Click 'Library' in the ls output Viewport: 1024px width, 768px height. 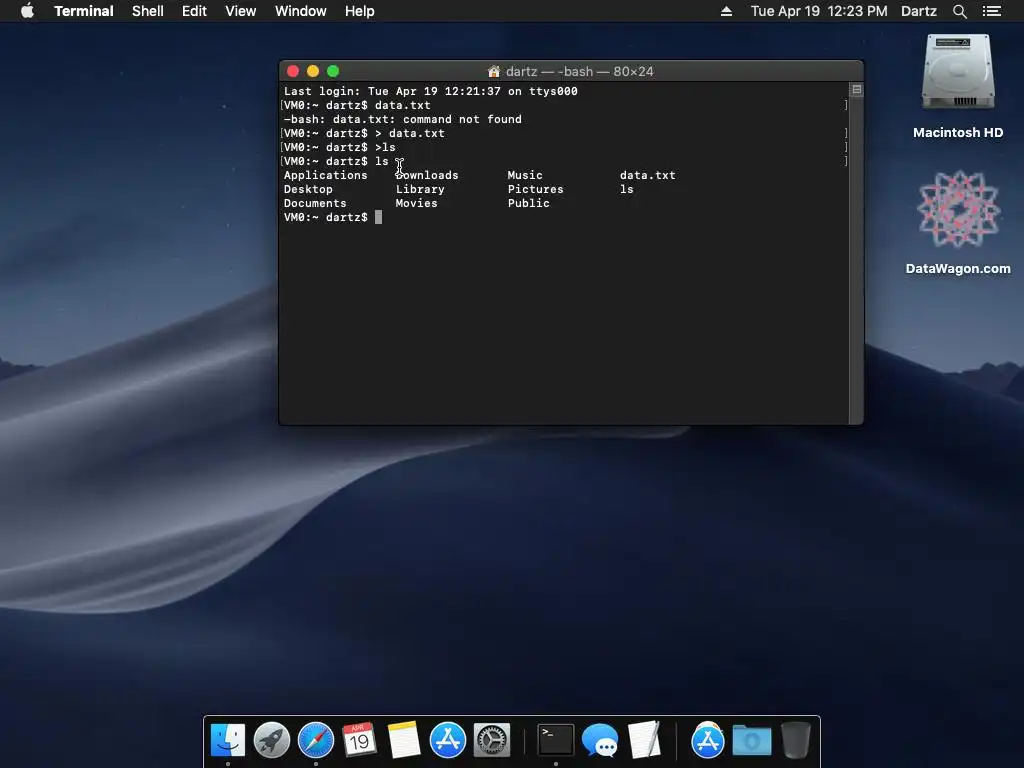point(420,189)
